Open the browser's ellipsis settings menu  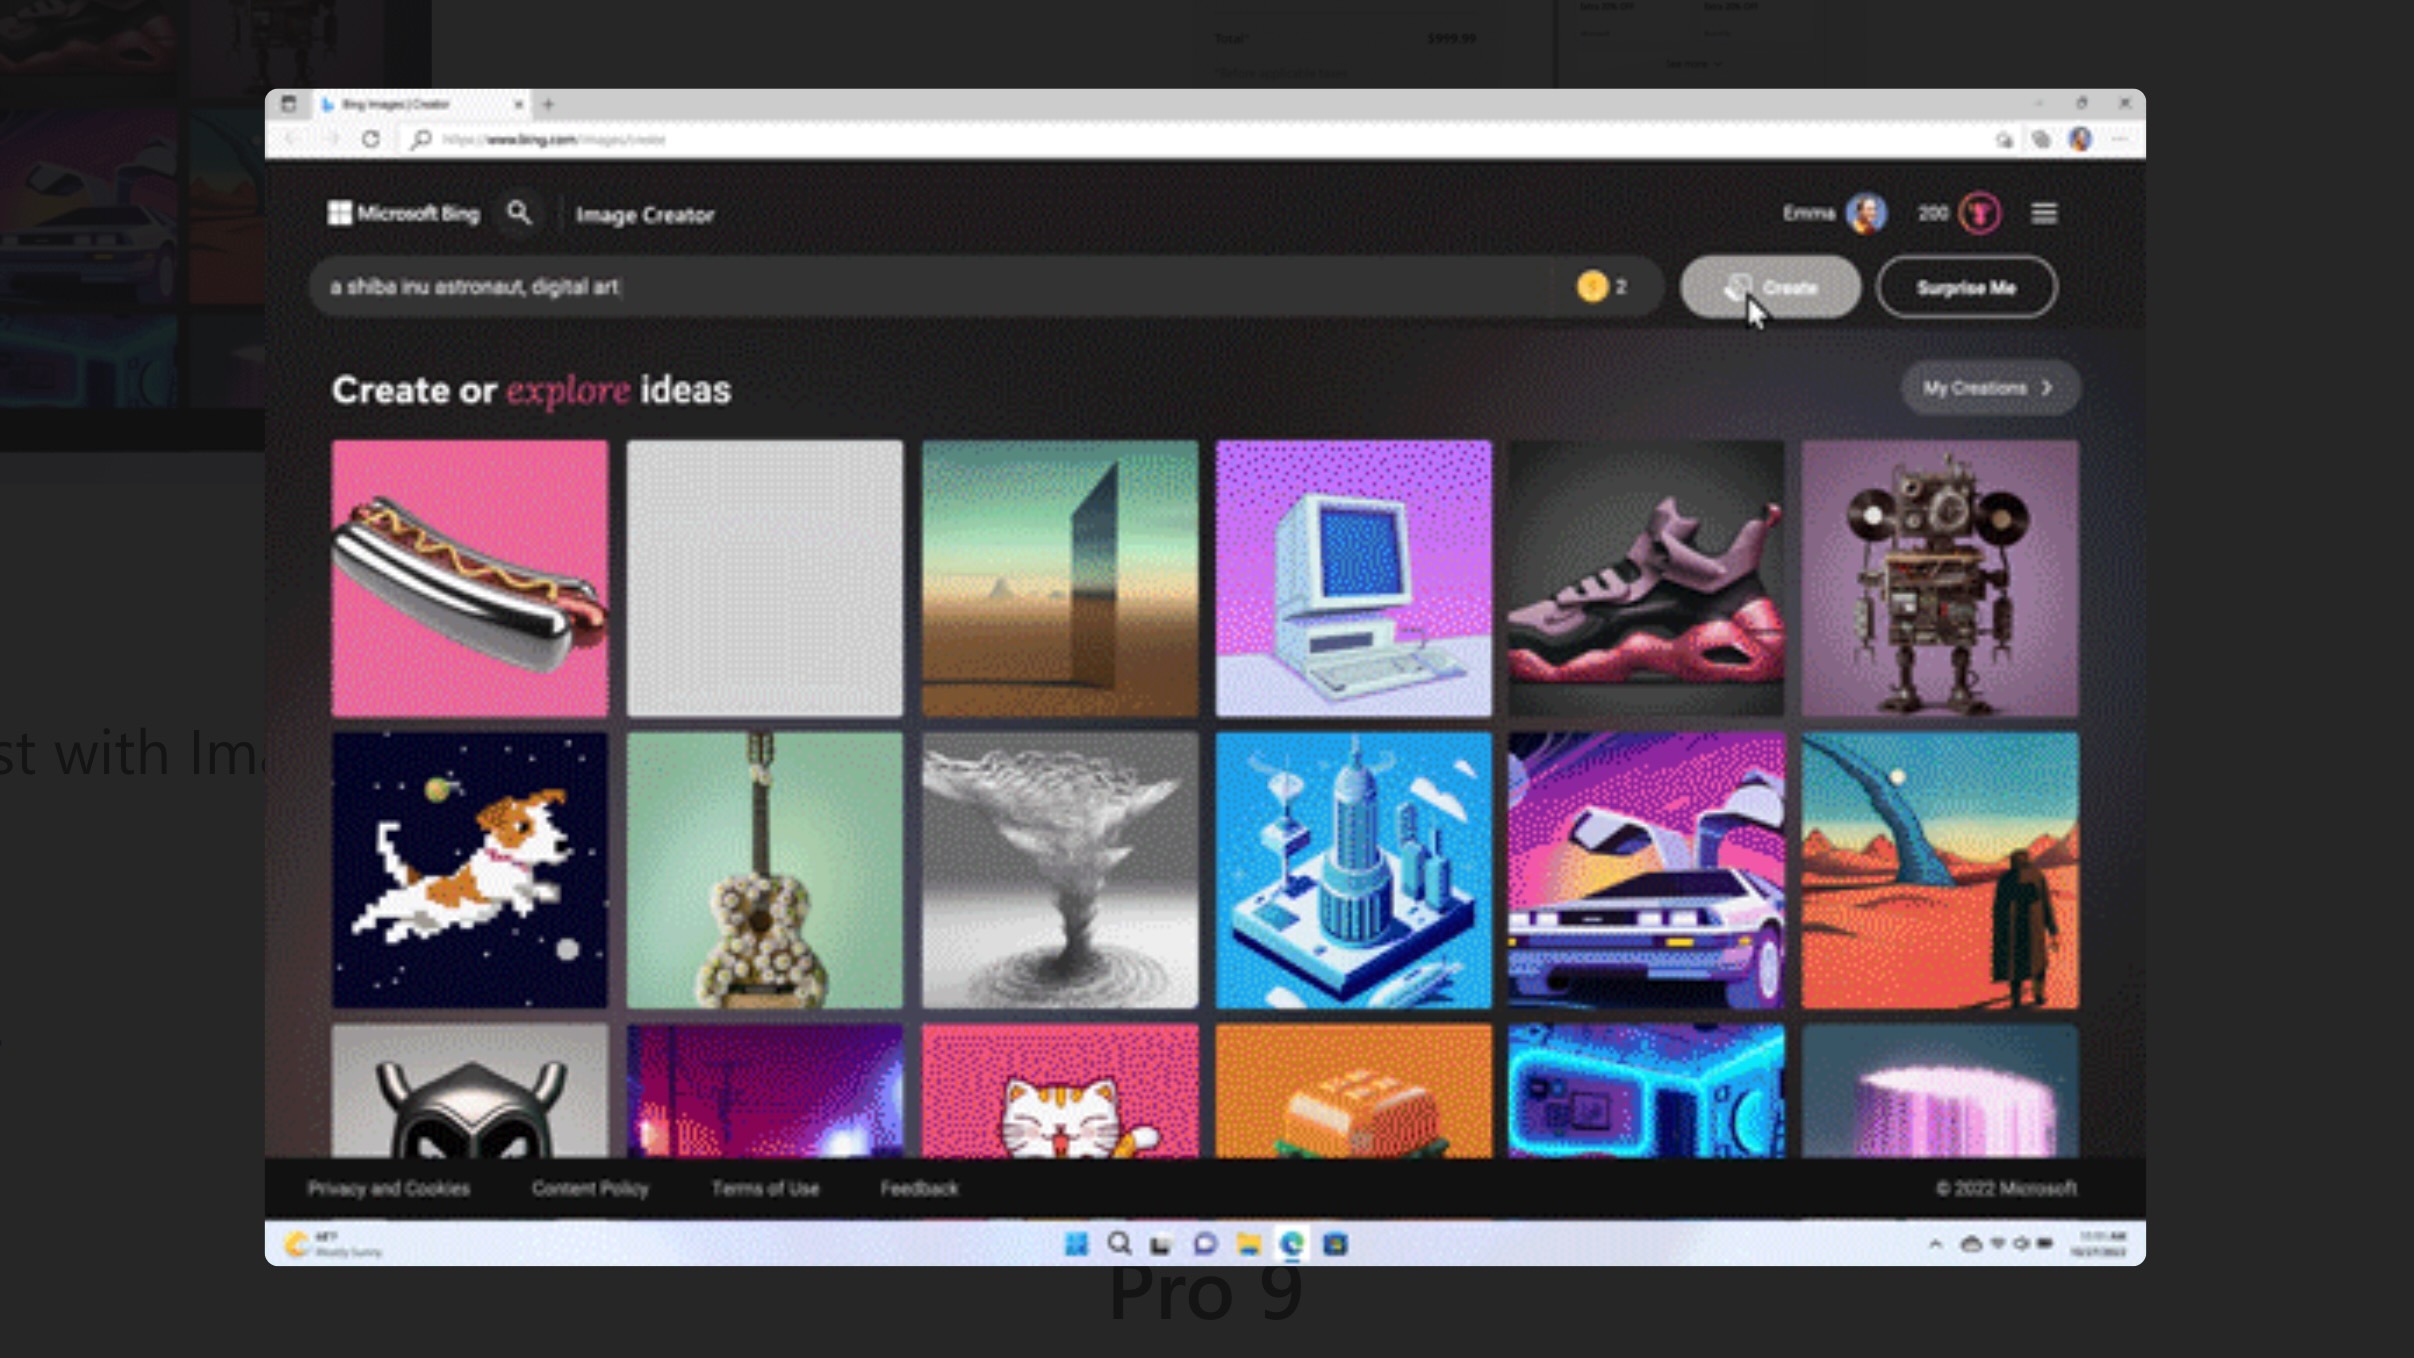click(2119, 140)
